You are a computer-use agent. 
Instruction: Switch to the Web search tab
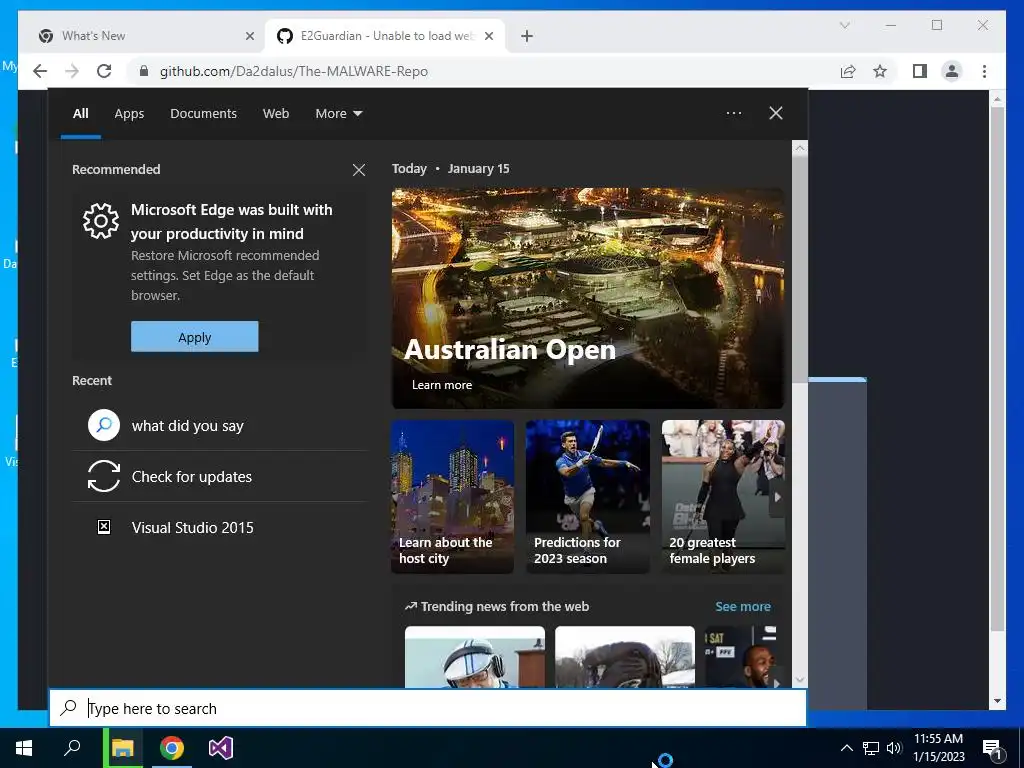click(x=276, y=114)
